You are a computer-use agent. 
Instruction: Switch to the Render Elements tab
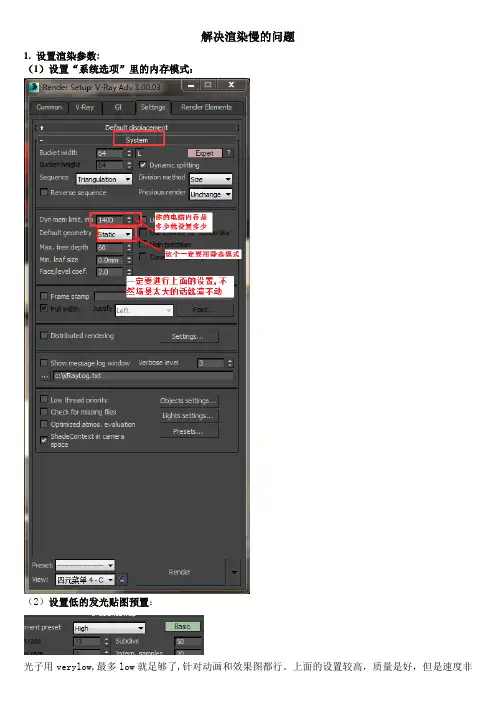[207, 107]
